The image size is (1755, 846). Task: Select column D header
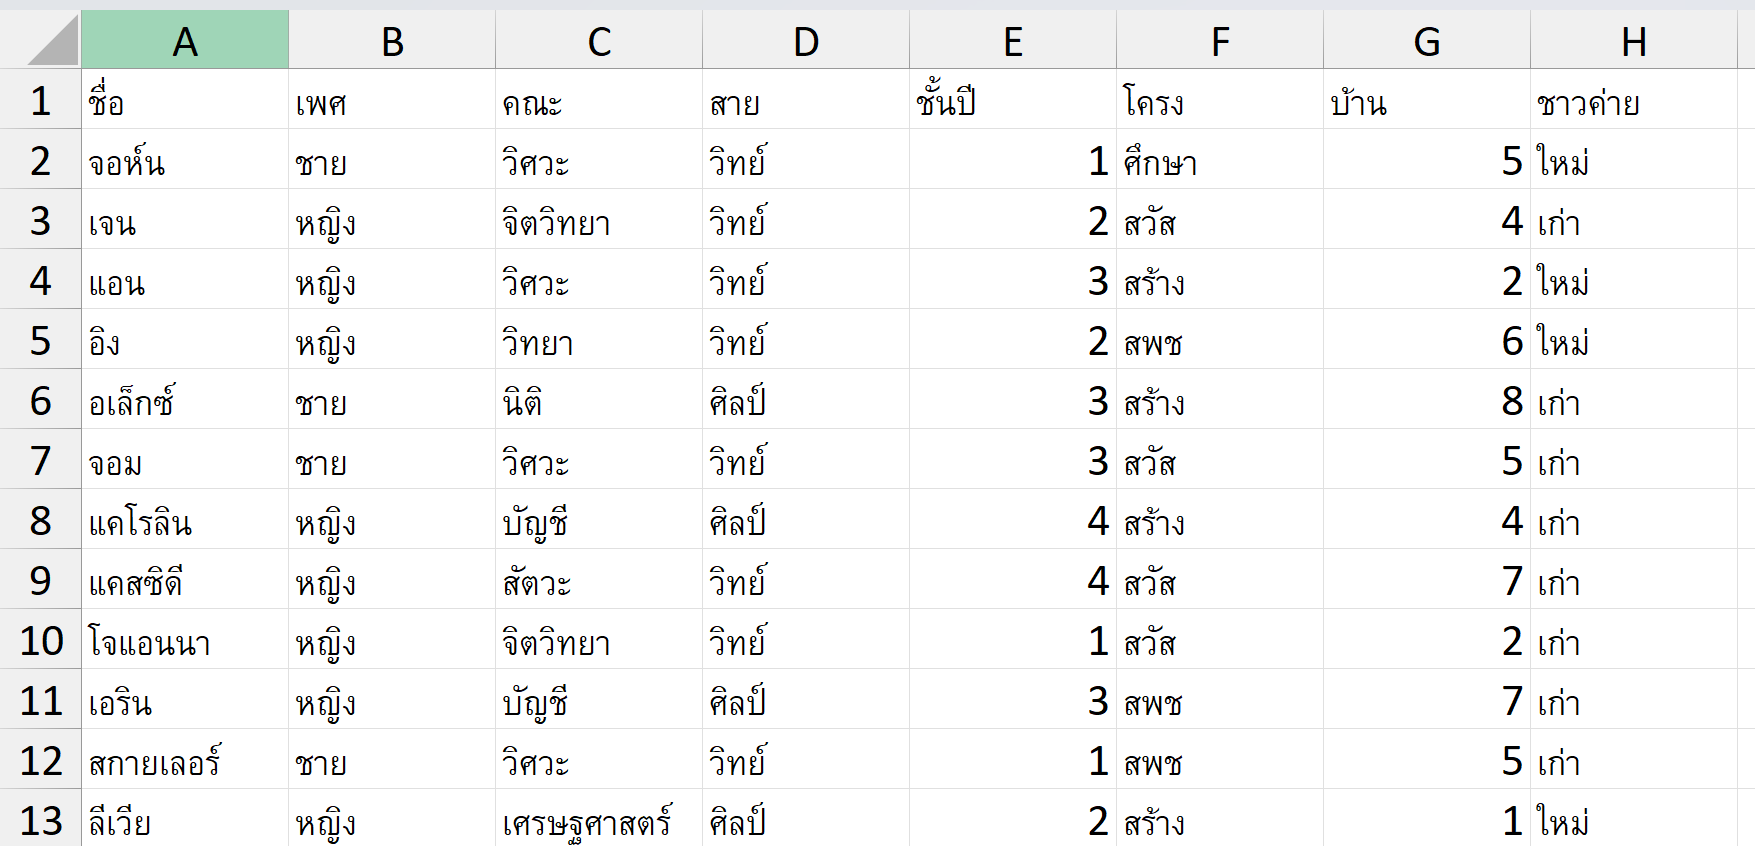806,40
